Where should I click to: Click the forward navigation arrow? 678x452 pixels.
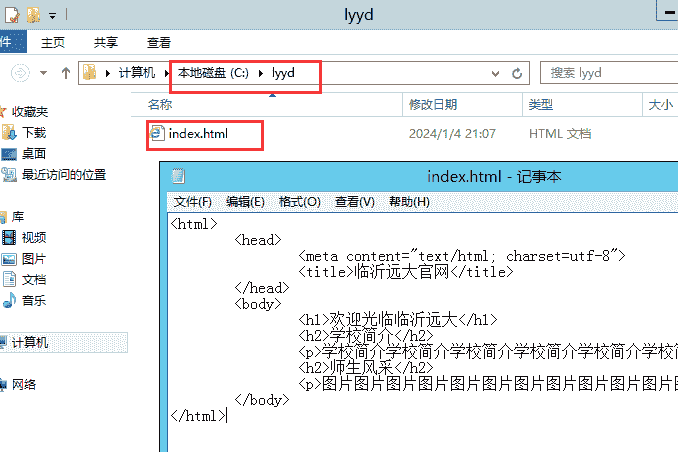[x=20, y=72]
